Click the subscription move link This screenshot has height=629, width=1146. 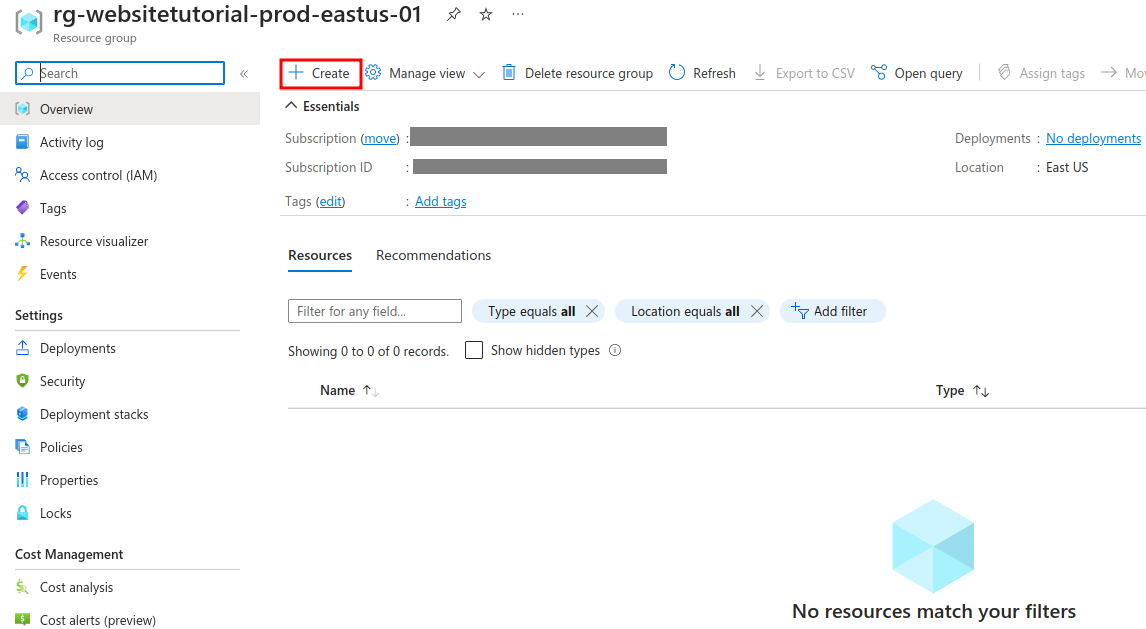[380, 139]
